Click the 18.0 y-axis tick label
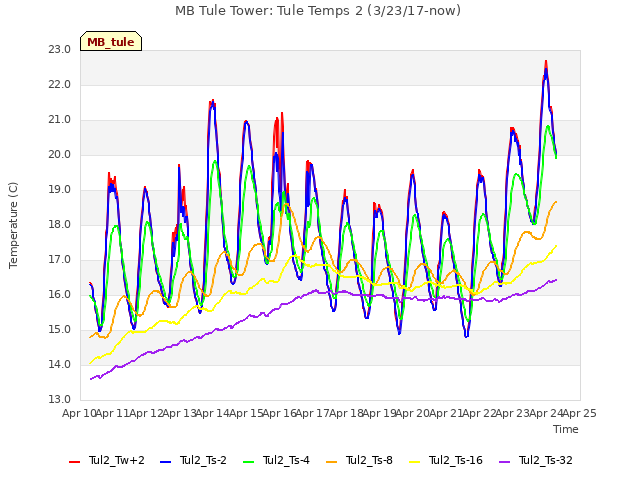The image size is (640, 480). pyautogui.click(x=60, y=225)
